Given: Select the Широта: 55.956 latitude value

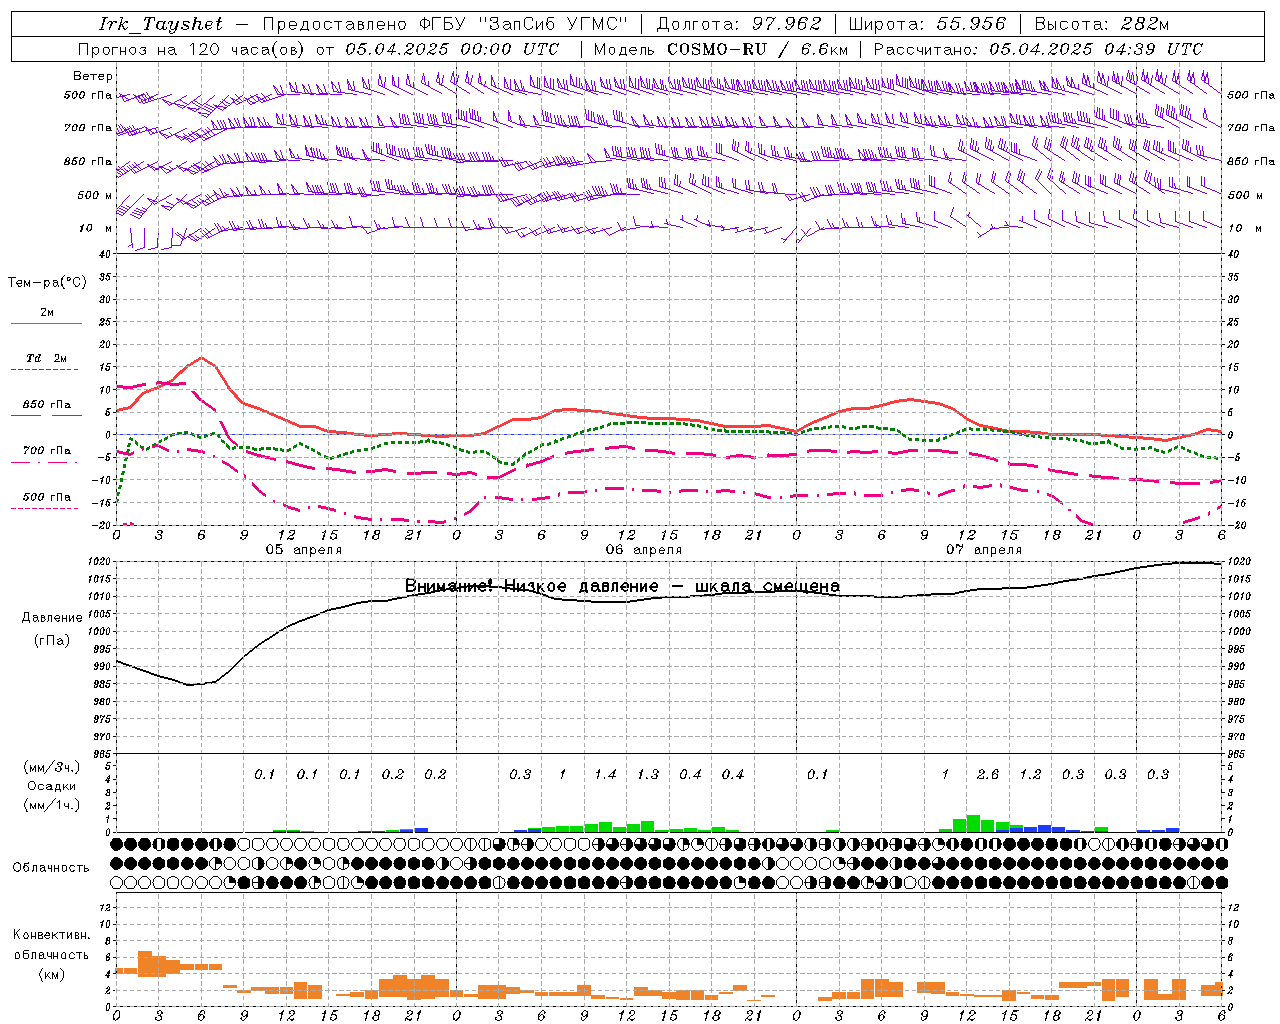Looking at the screenshot, I should pos(927,24).
